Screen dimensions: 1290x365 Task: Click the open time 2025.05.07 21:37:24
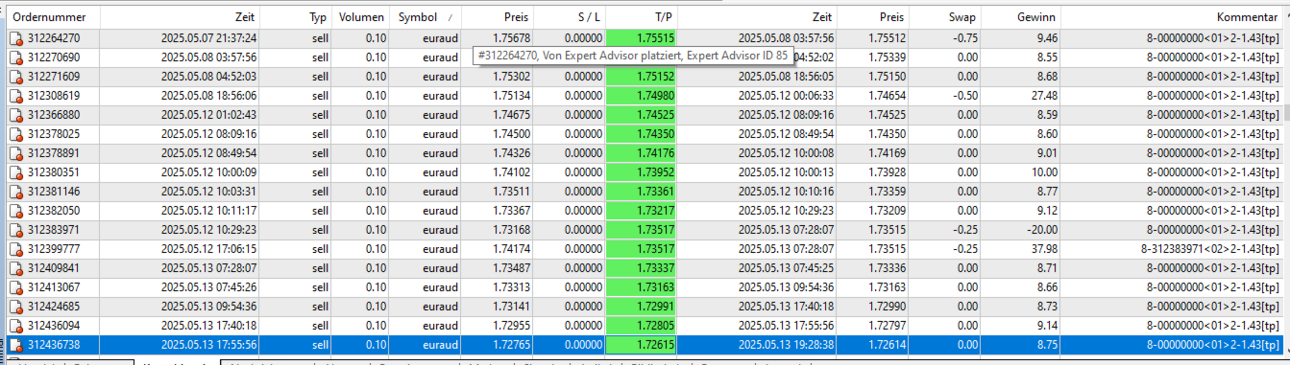click(209, 39)
